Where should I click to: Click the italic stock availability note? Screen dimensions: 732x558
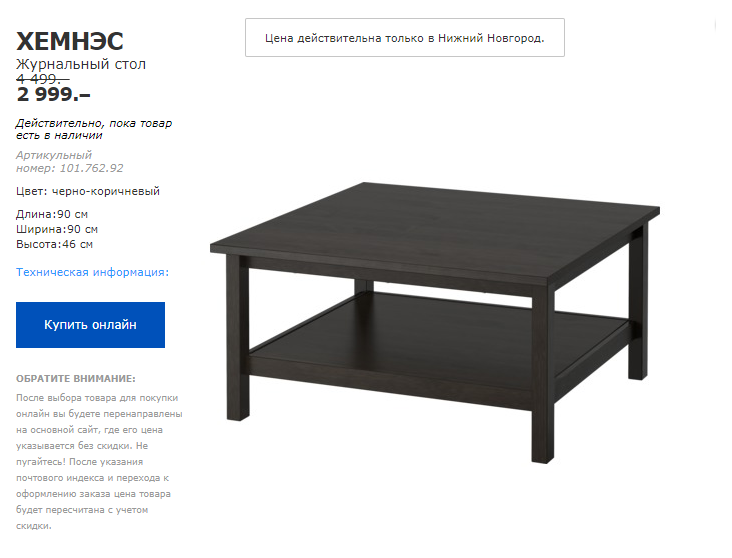pos(94,129)
